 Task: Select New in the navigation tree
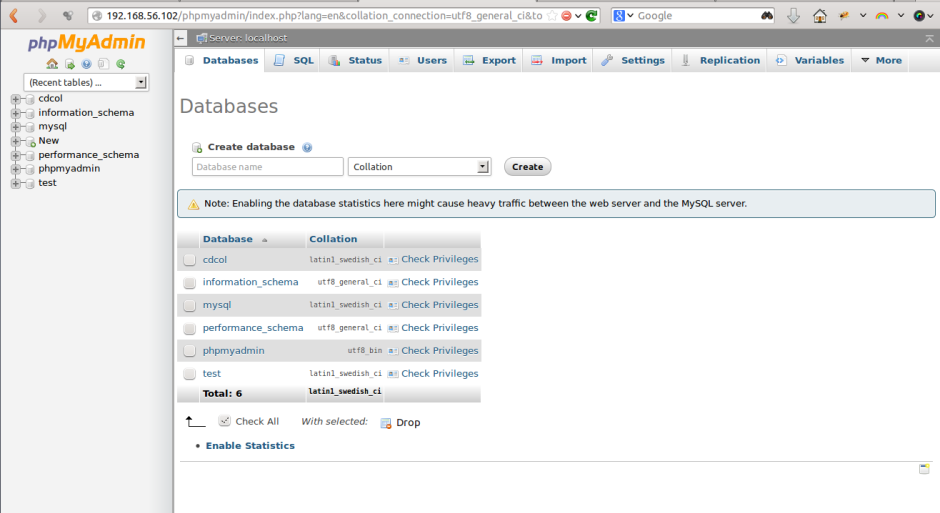coord(49,141)
